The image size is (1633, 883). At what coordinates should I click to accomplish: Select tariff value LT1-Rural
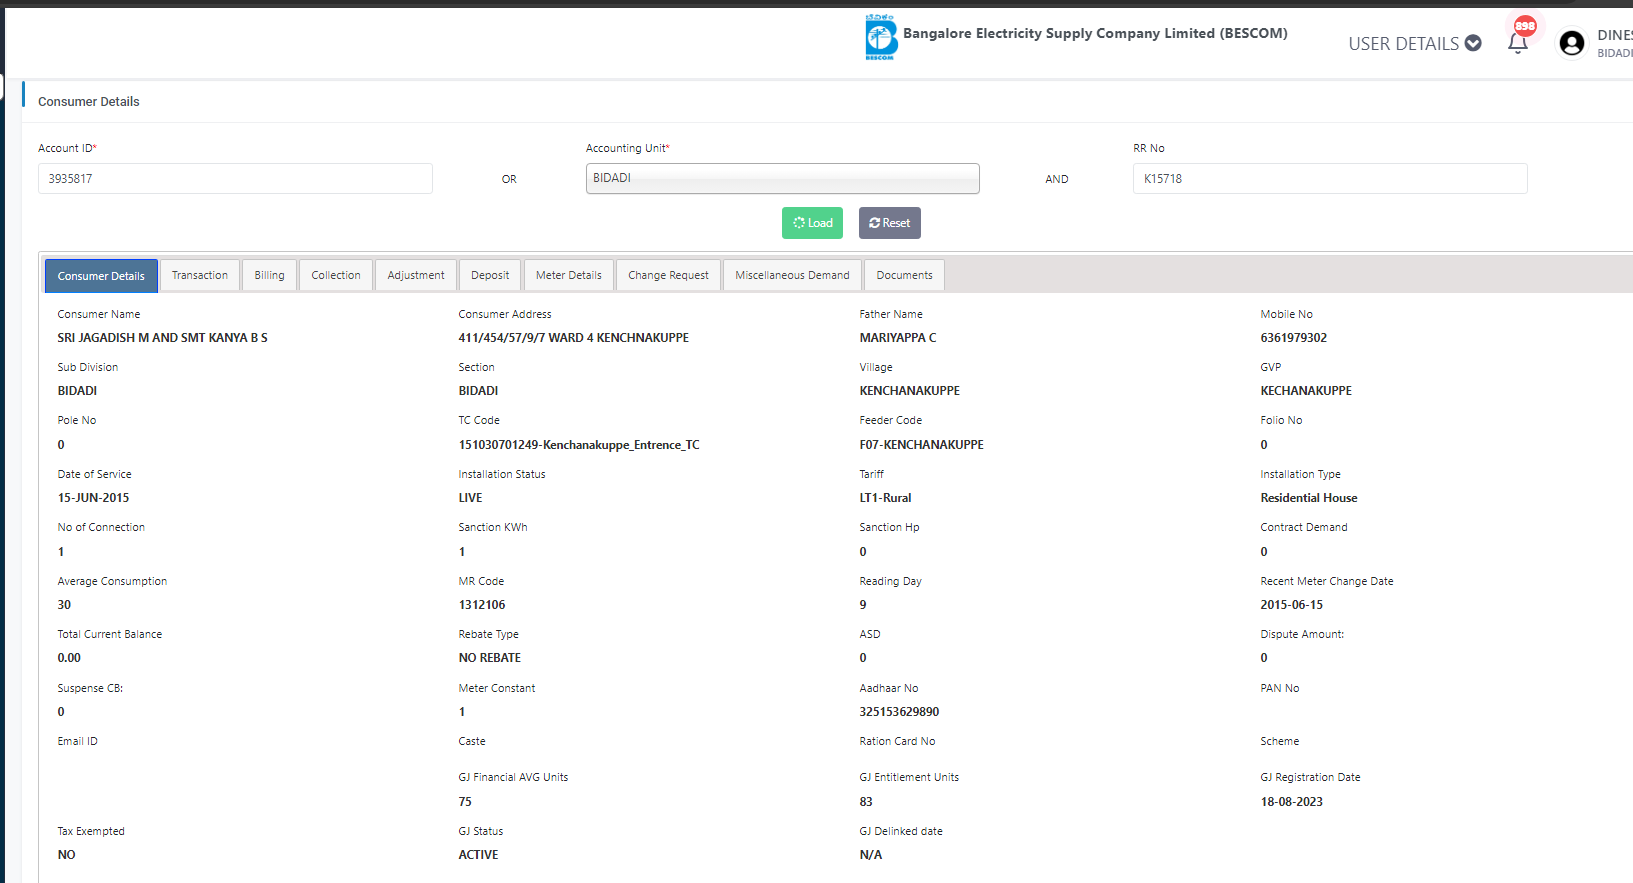[886, 498]
